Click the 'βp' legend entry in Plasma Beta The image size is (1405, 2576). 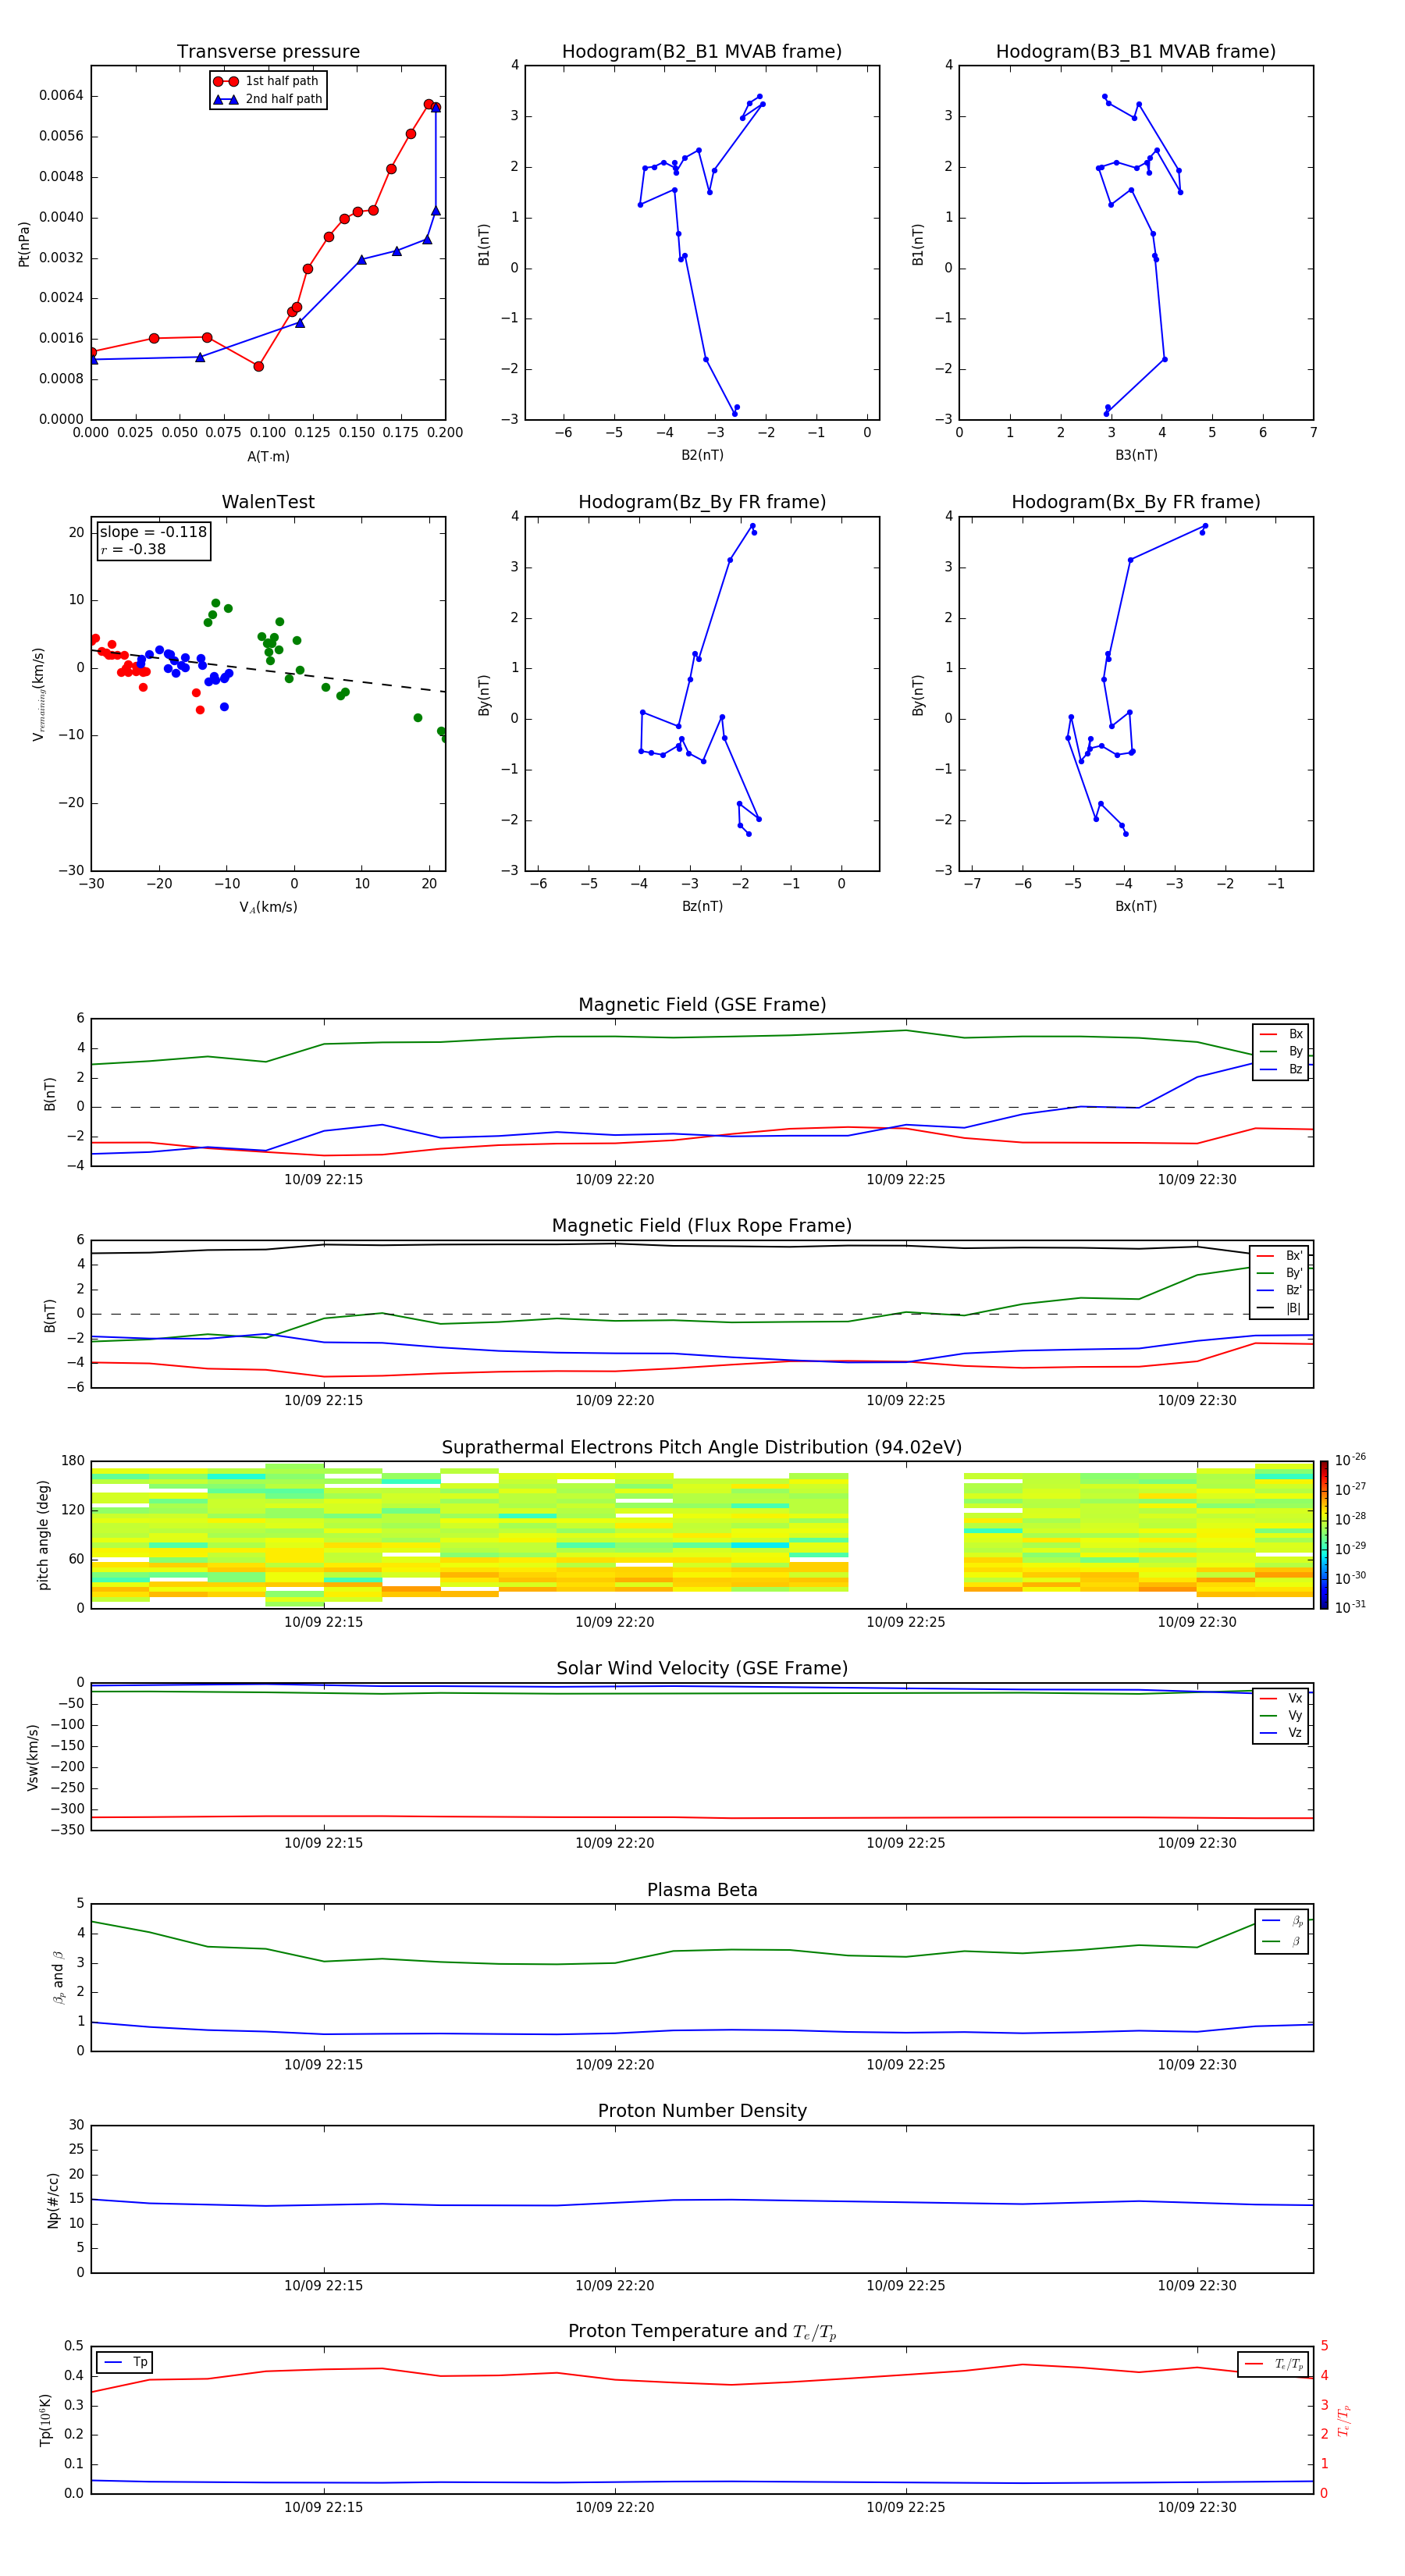(1283, 1921)
